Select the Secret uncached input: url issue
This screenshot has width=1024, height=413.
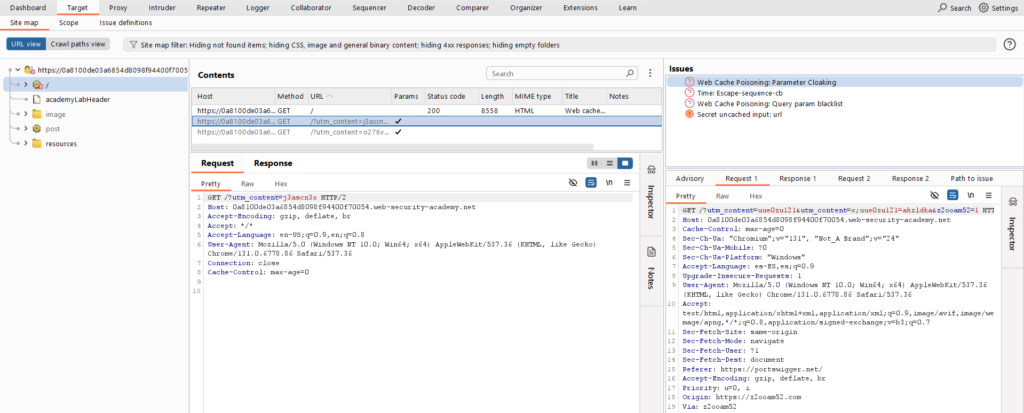point(741,114)
